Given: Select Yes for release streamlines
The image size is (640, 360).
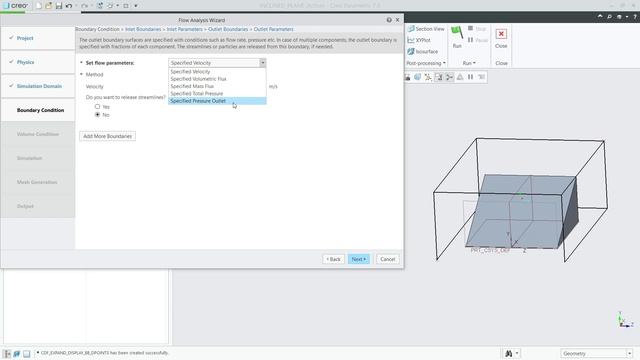Looking at the screenshot, I should (x=97, y=107).
